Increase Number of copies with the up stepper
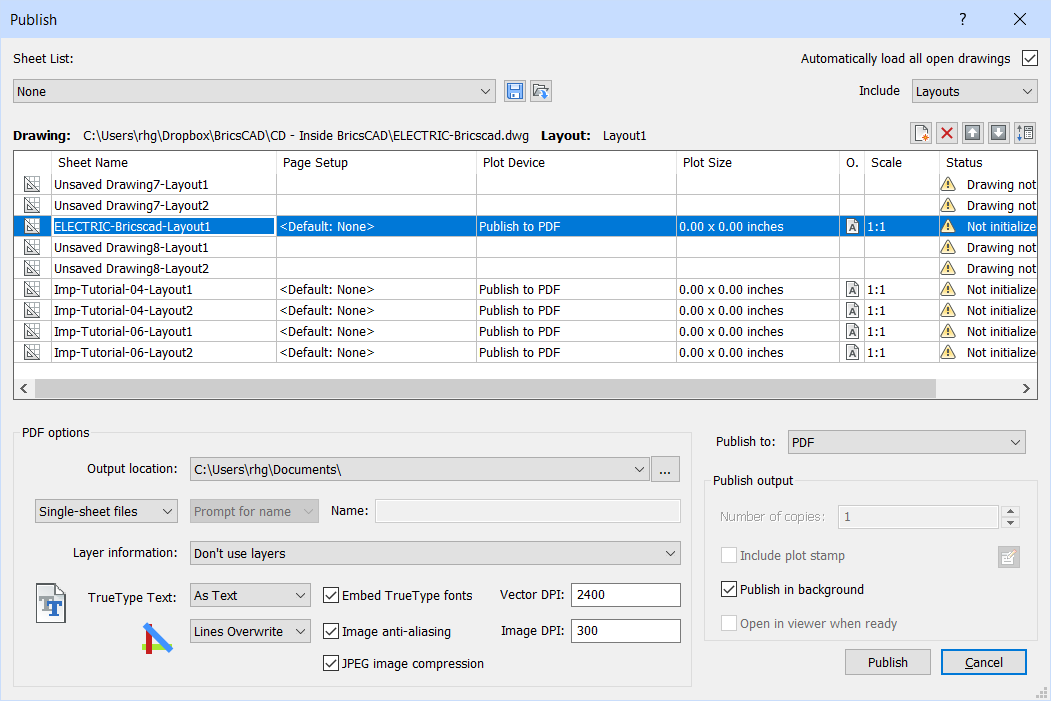This screenshot has height=701, width=1051. pyautogui.click(x=1010, y=511)
